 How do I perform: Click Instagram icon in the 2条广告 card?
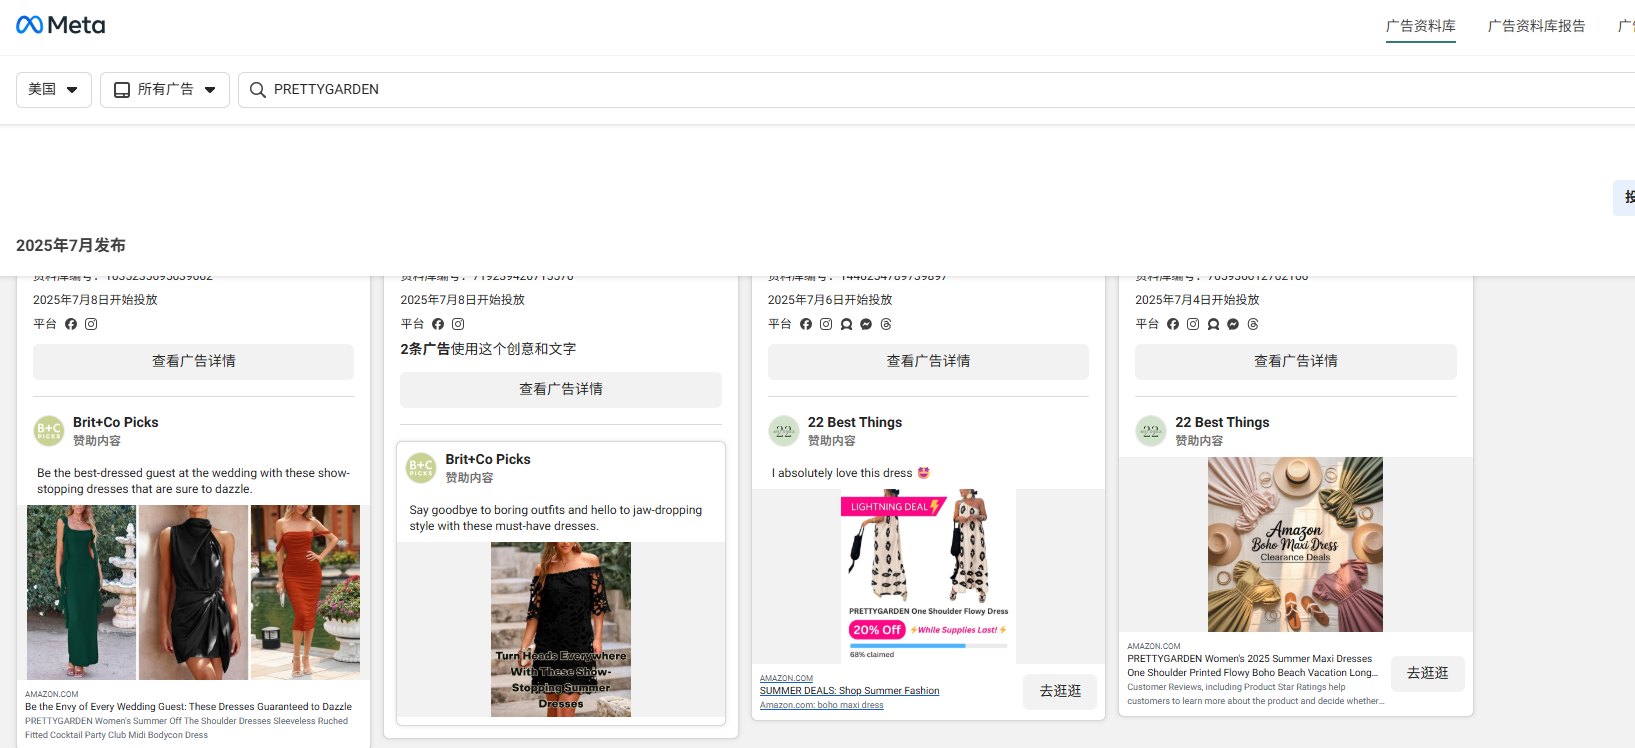coord(458,324)
